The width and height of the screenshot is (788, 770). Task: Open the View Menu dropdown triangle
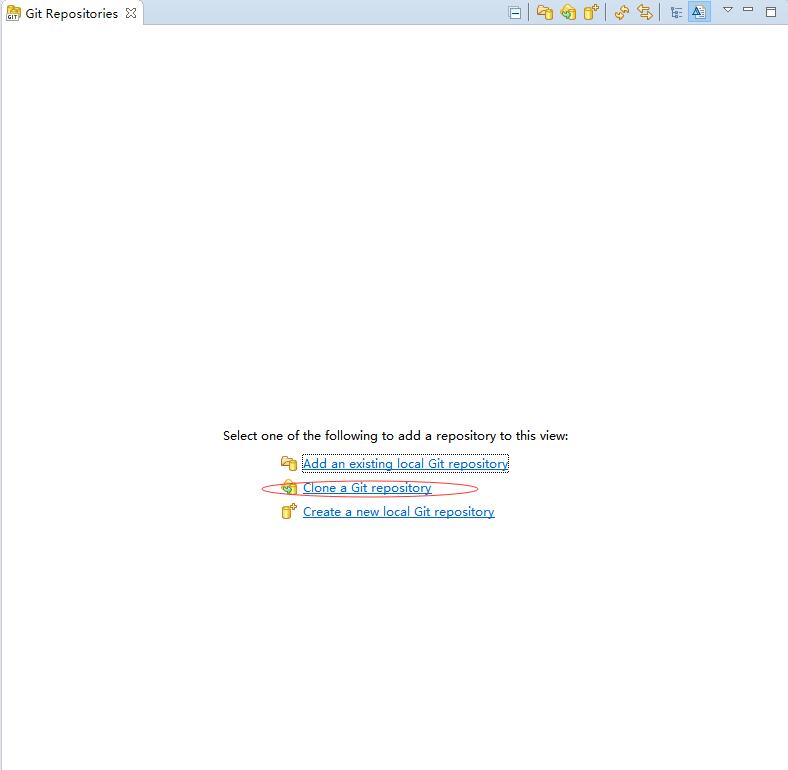click(728, 10)
